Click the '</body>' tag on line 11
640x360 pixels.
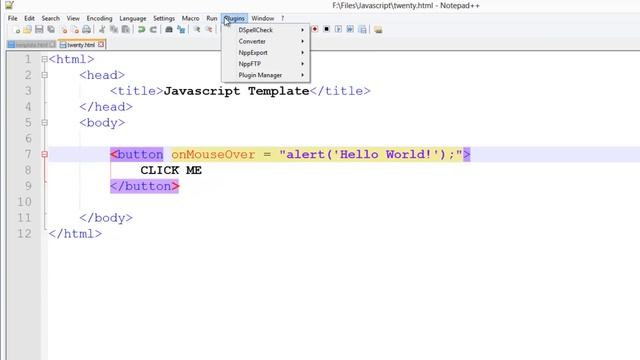[x=106, y=218]
